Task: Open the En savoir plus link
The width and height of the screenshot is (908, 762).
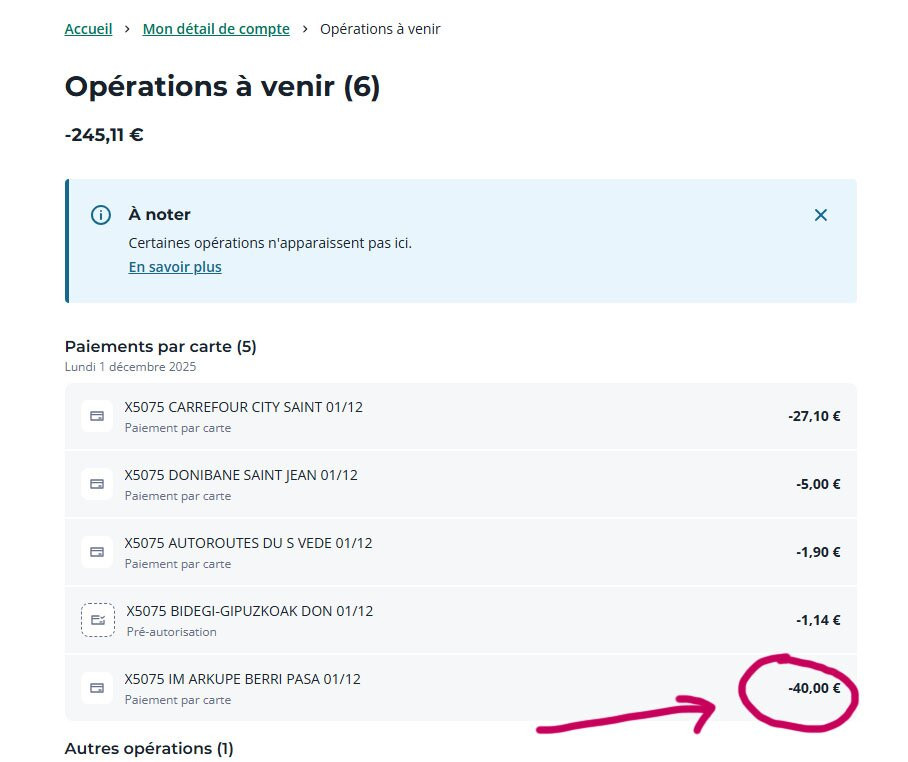Action: pos(175,267)
